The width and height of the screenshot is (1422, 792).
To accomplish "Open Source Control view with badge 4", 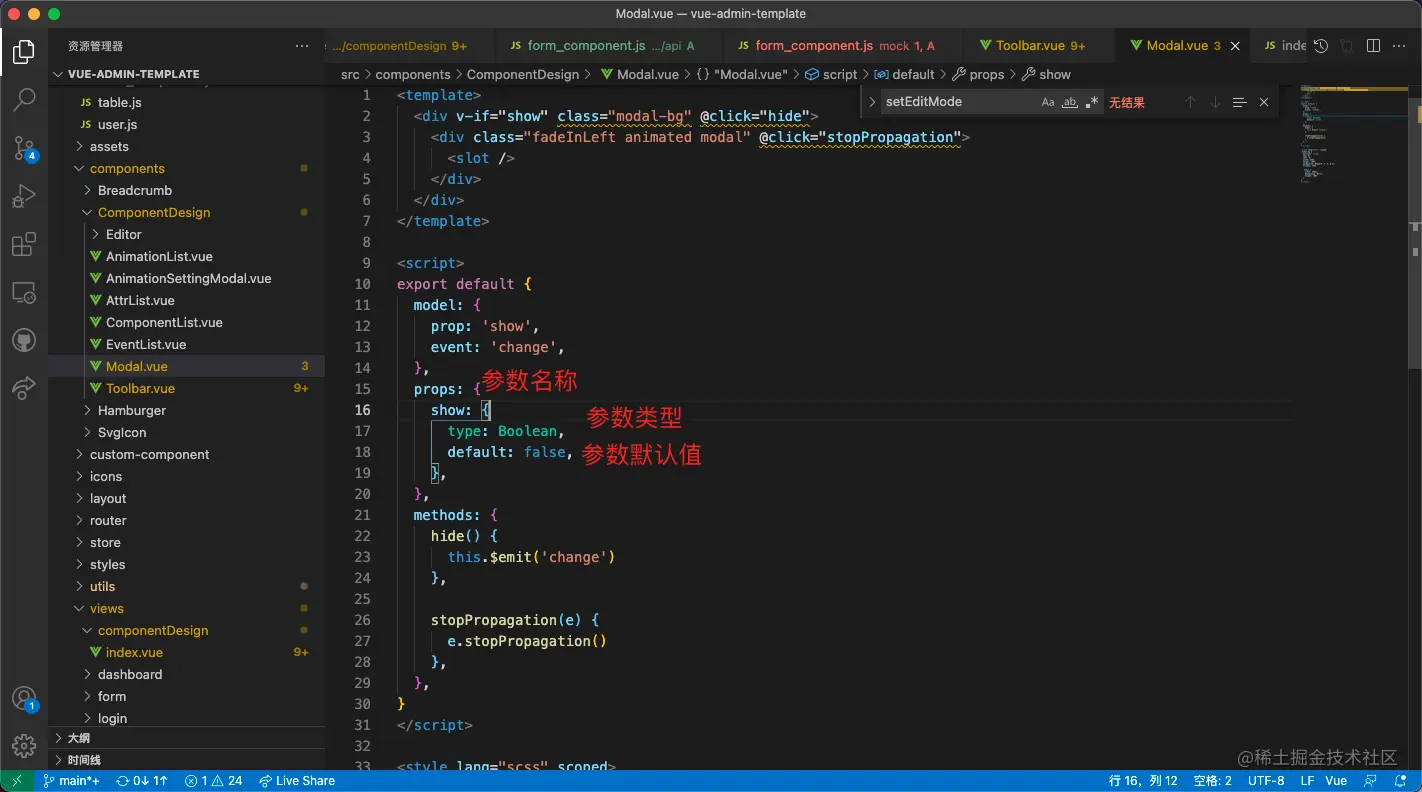I will (x=24, y=148).
